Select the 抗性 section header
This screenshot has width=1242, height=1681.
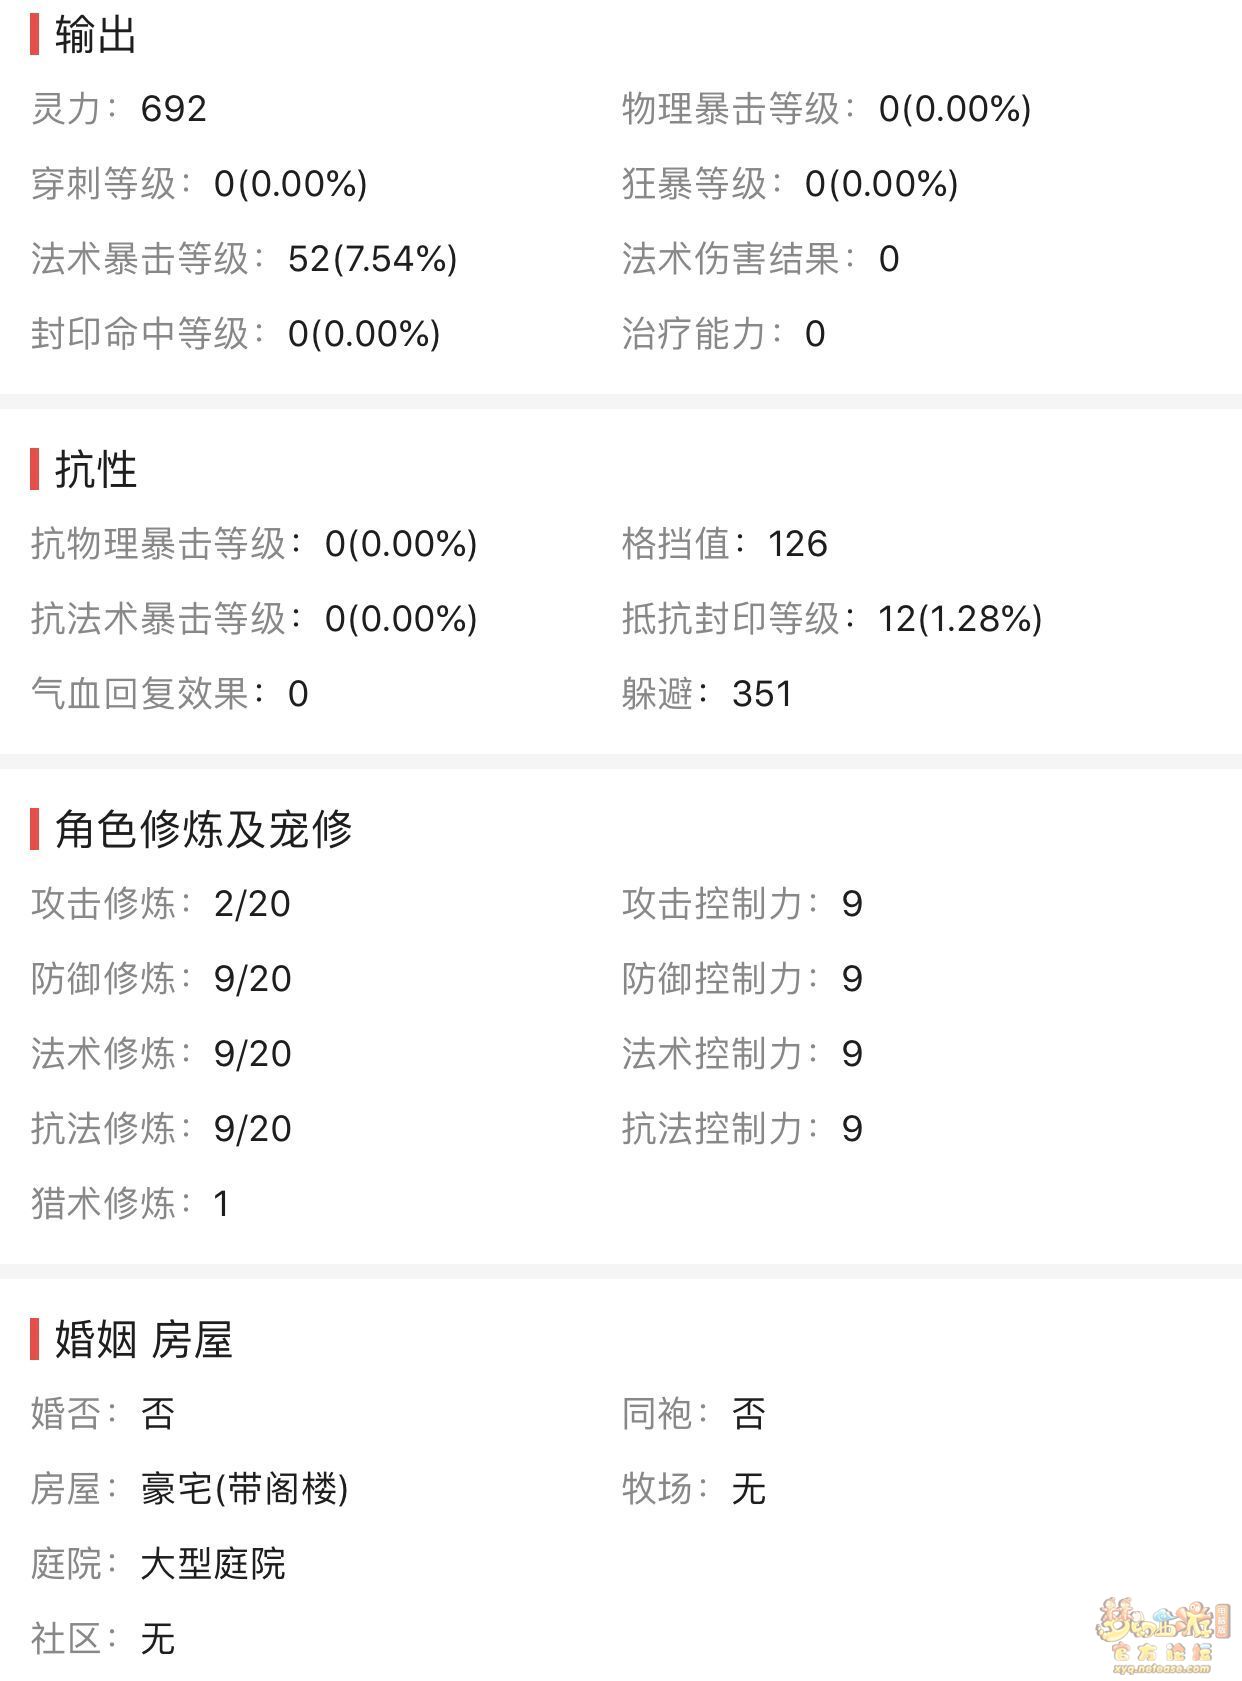95,469
